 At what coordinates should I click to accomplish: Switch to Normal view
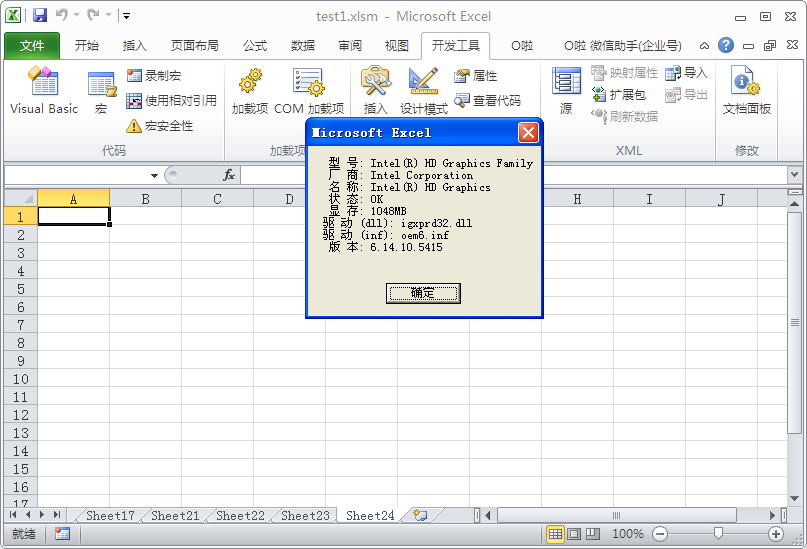(555, 534)
